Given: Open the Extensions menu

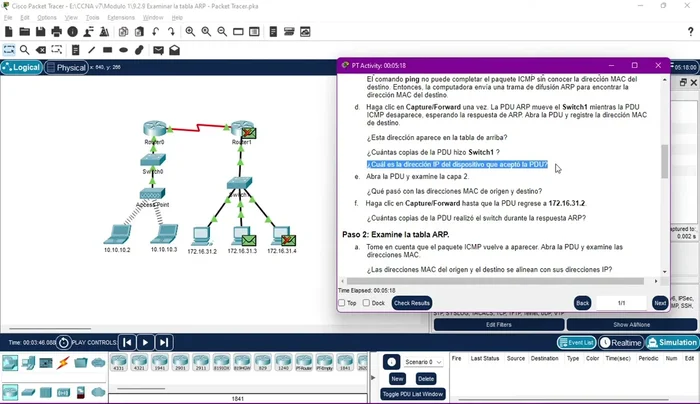Looking at the screenshot, I should click(x=121, y=18).
